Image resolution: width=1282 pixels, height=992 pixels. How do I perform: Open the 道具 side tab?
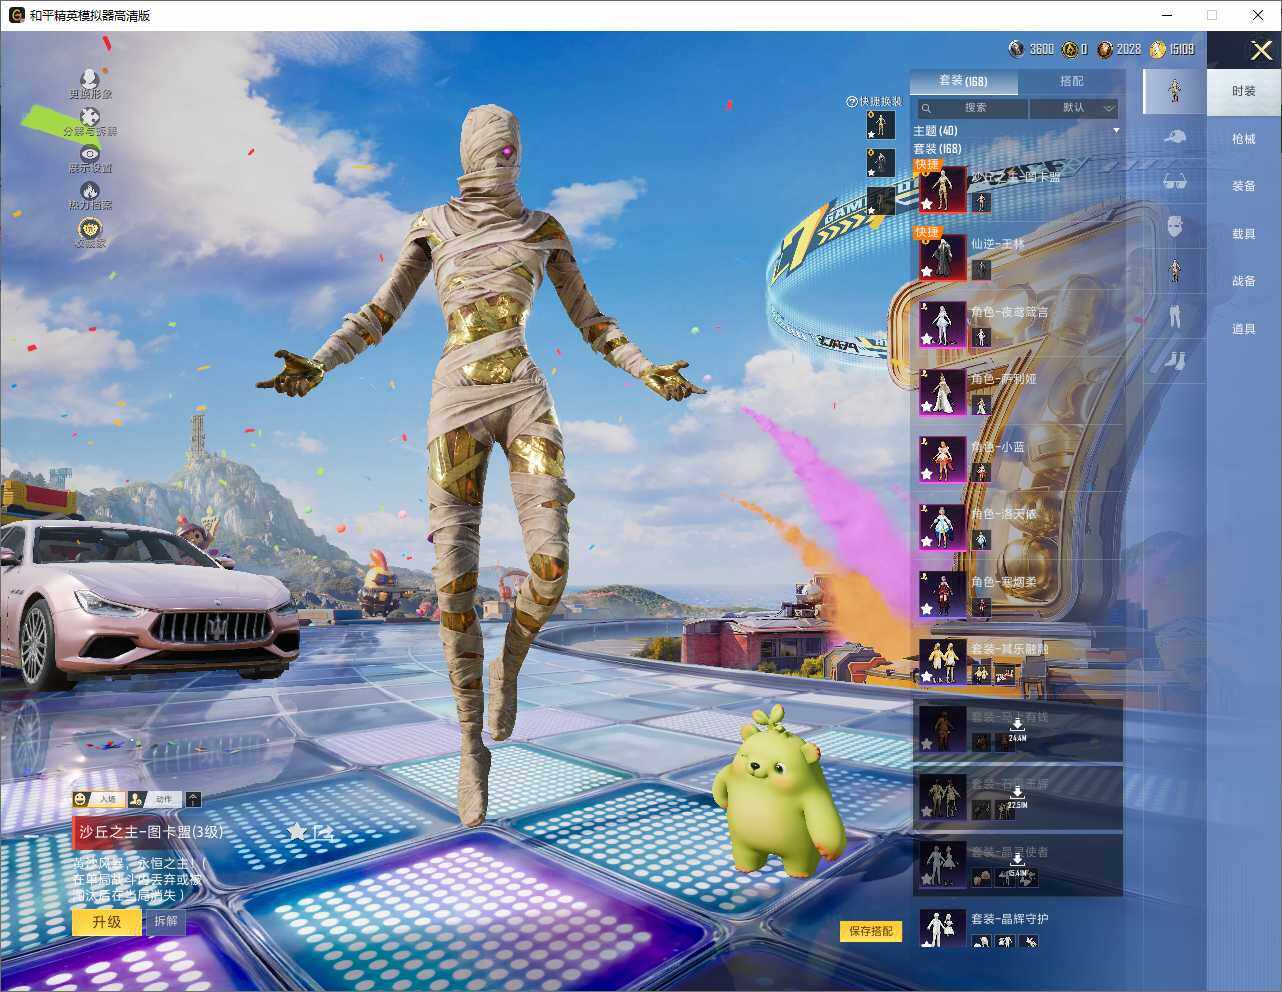[1244, 329]
